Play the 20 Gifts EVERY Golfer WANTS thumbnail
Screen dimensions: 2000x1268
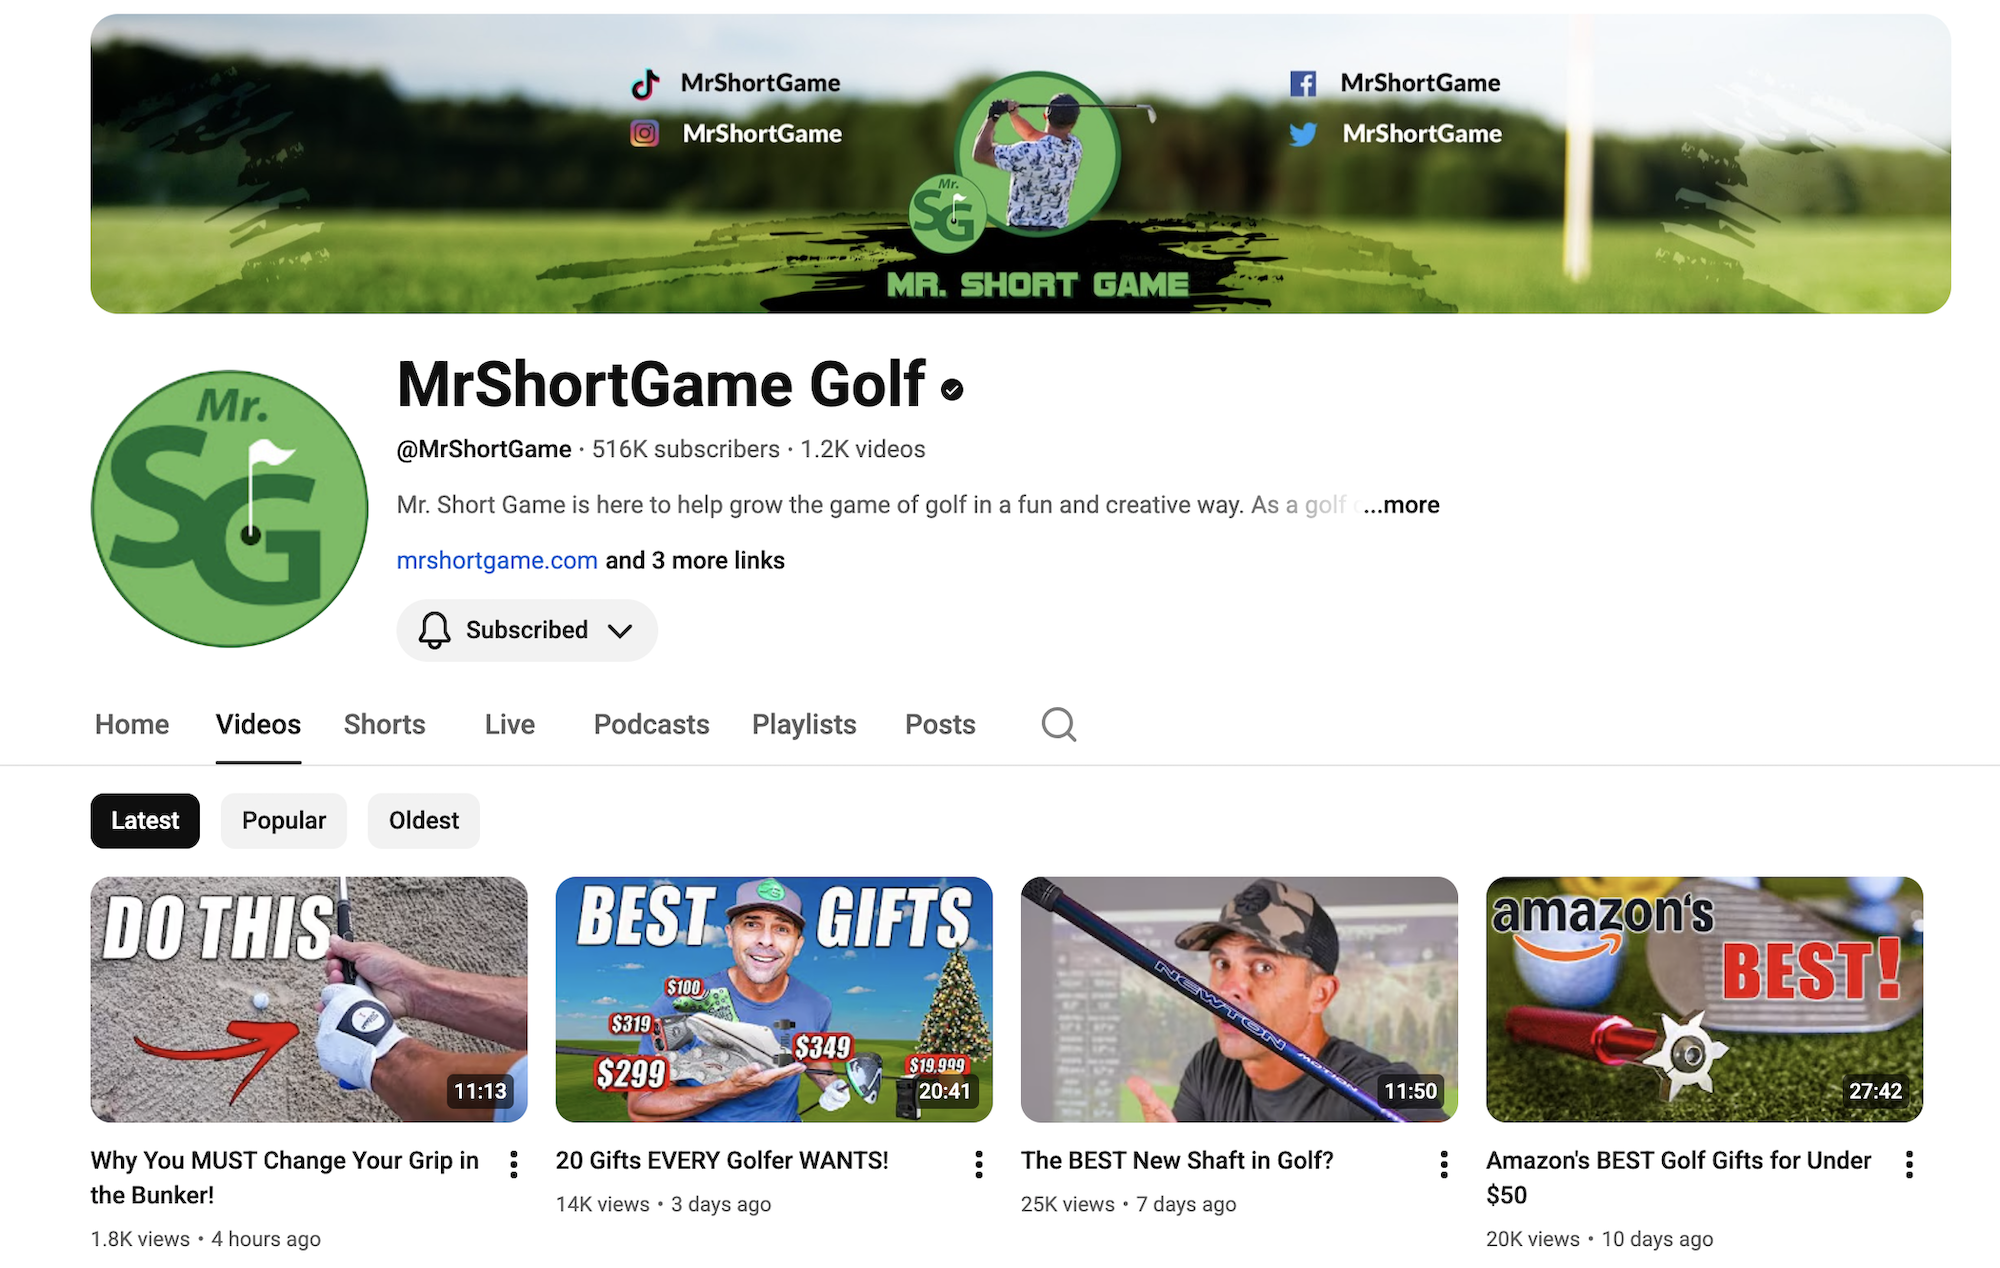coord(774,999)
